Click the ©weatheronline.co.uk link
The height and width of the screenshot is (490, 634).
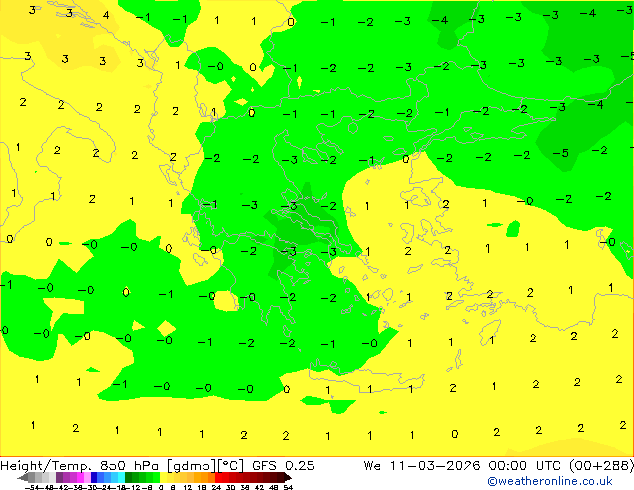point(550,481)
